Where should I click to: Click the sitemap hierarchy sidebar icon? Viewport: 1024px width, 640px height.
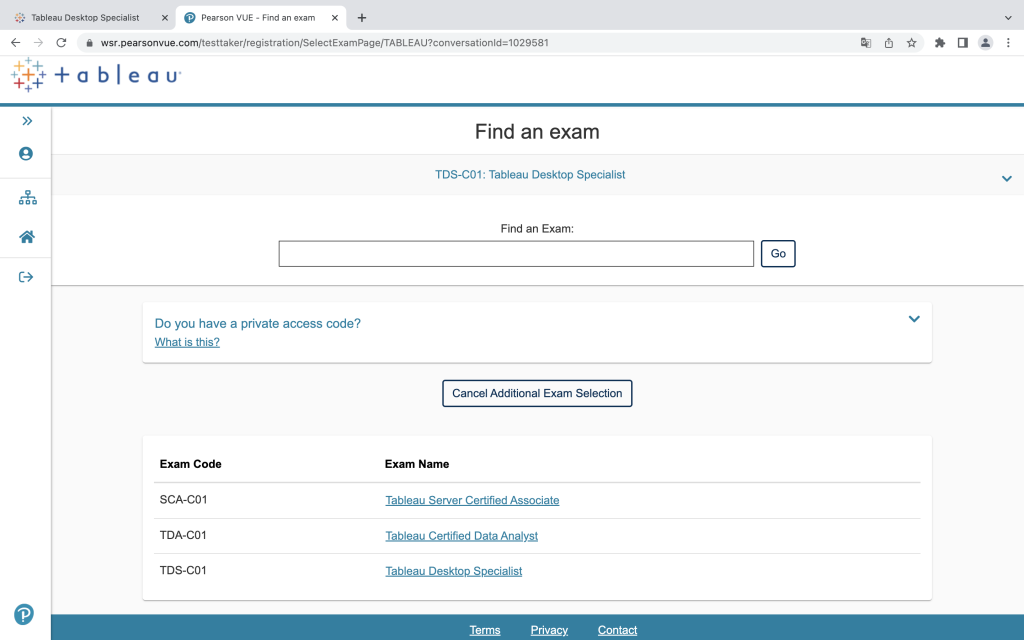click(27, 198)
